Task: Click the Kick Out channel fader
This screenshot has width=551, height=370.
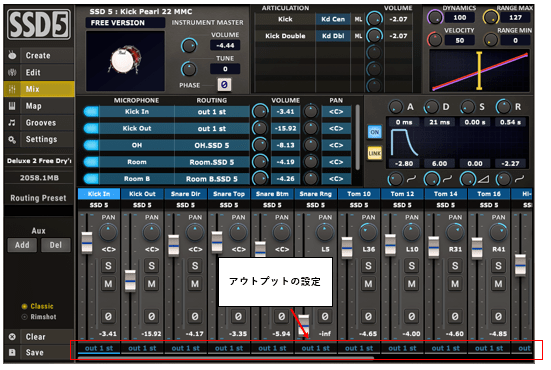Action: click(130, 280)
